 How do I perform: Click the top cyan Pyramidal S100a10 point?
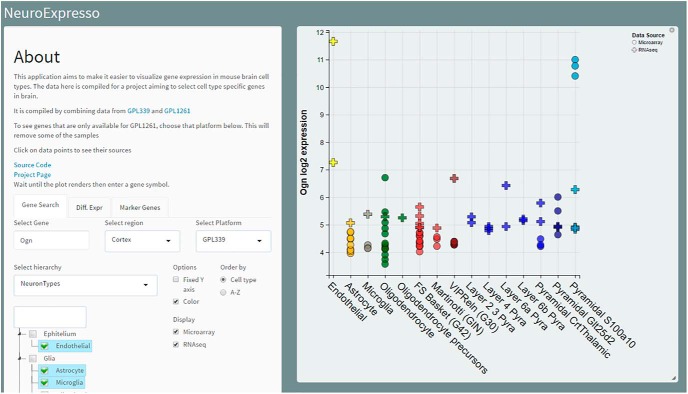pyautogui.click(x=575, y=60)
